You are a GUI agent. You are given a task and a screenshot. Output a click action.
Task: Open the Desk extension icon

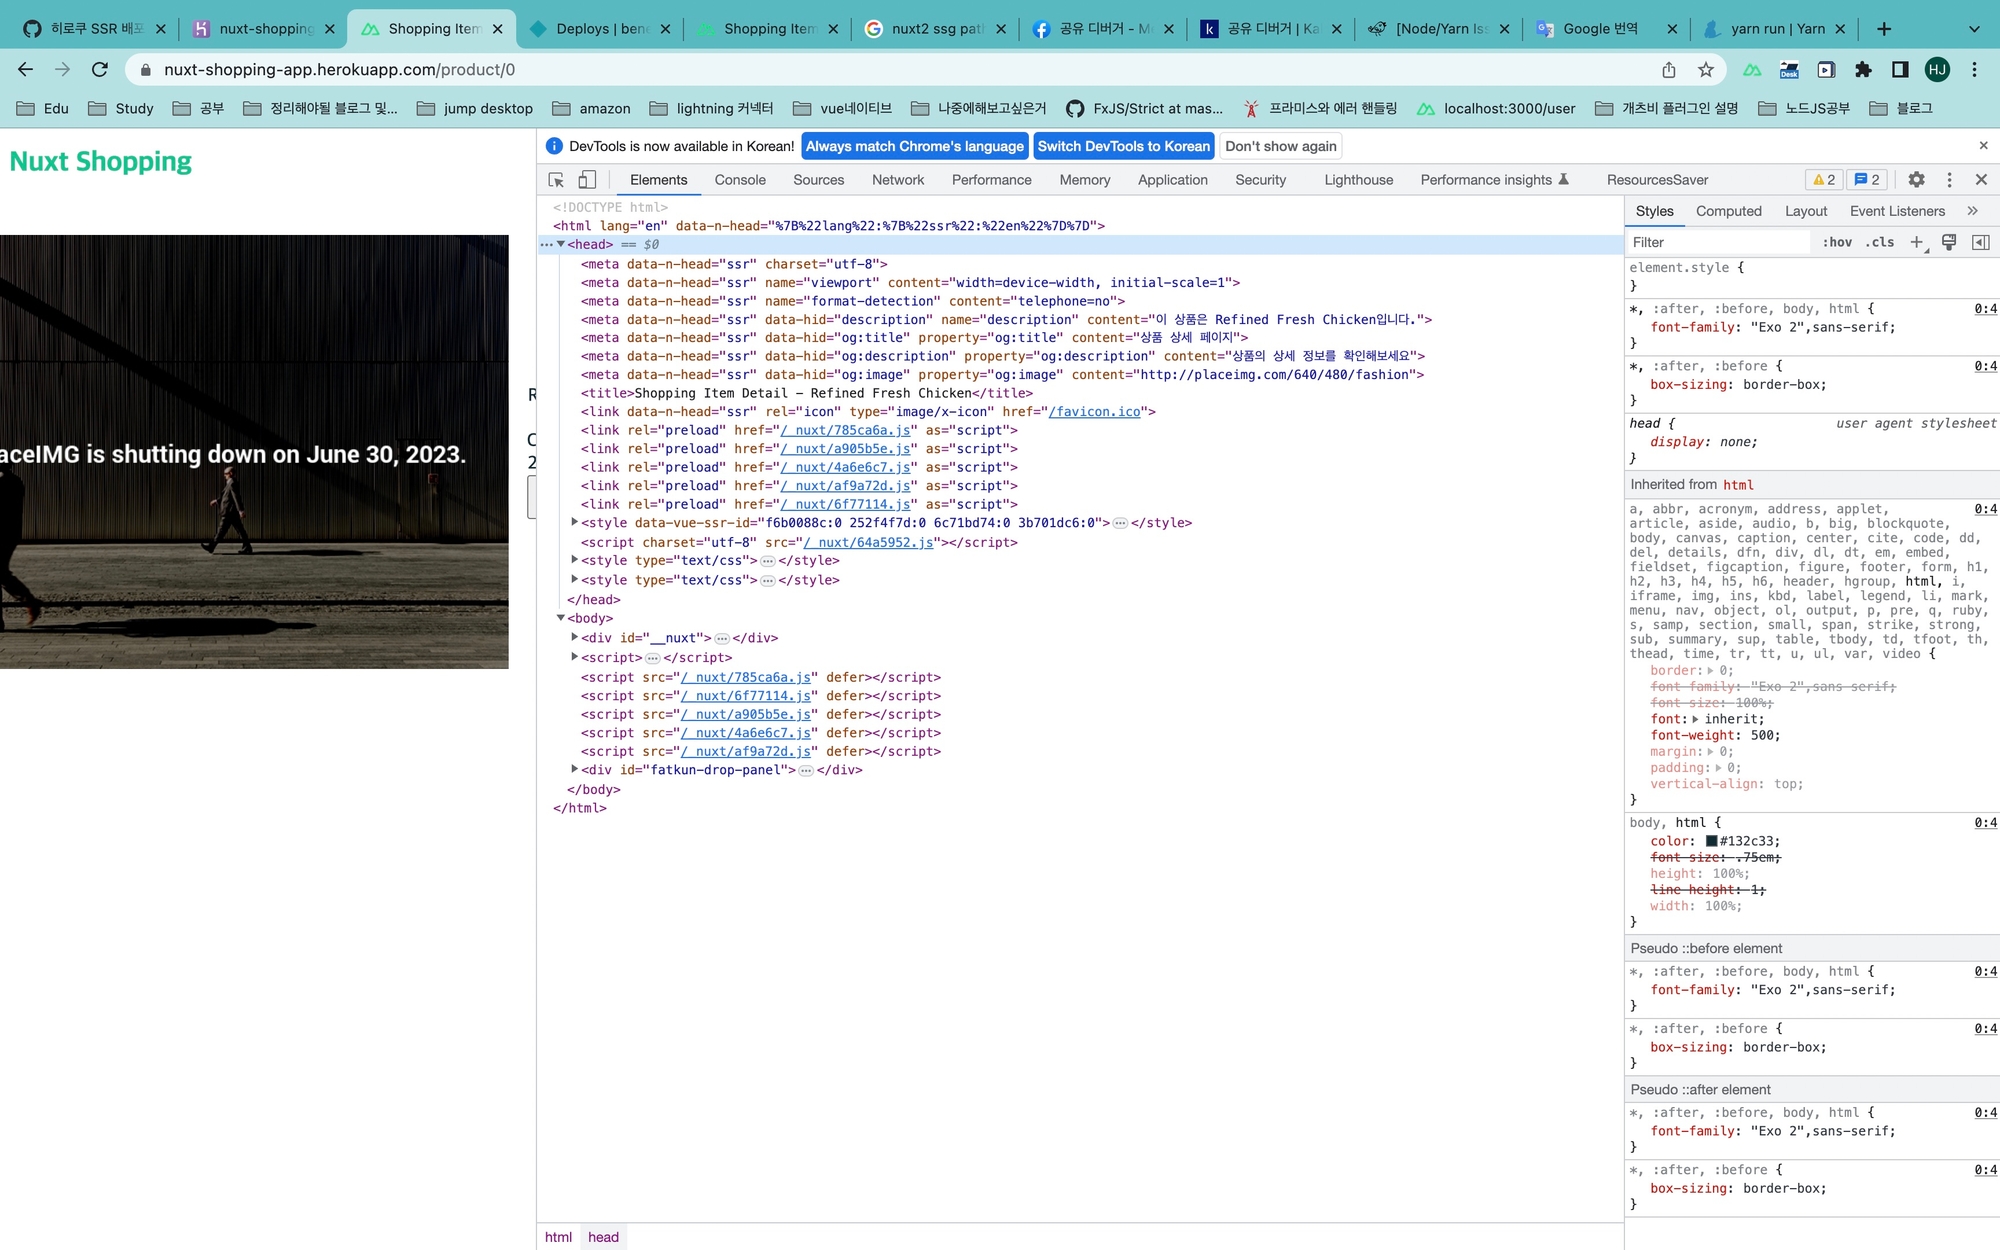click(1789, 69)
